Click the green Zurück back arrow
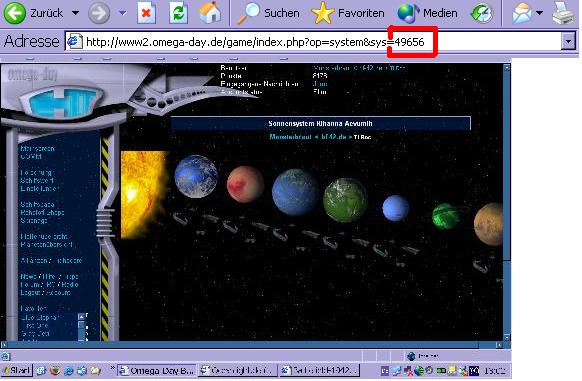The image size is (582, 381). click(14, 13)
